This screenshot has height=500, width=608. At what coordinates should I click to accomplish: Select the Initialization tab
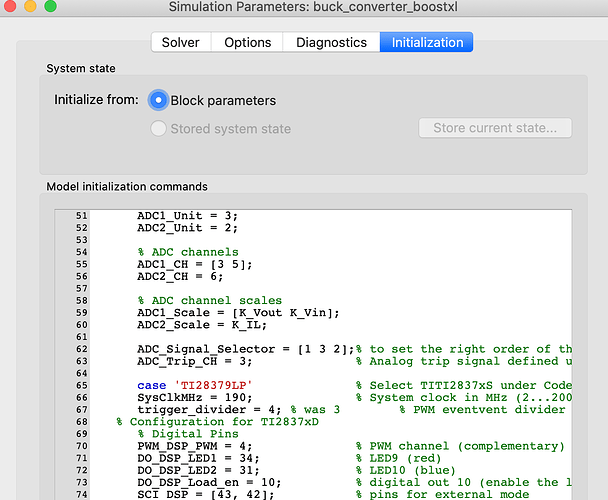pyautogui.click(x=427, y=42)
